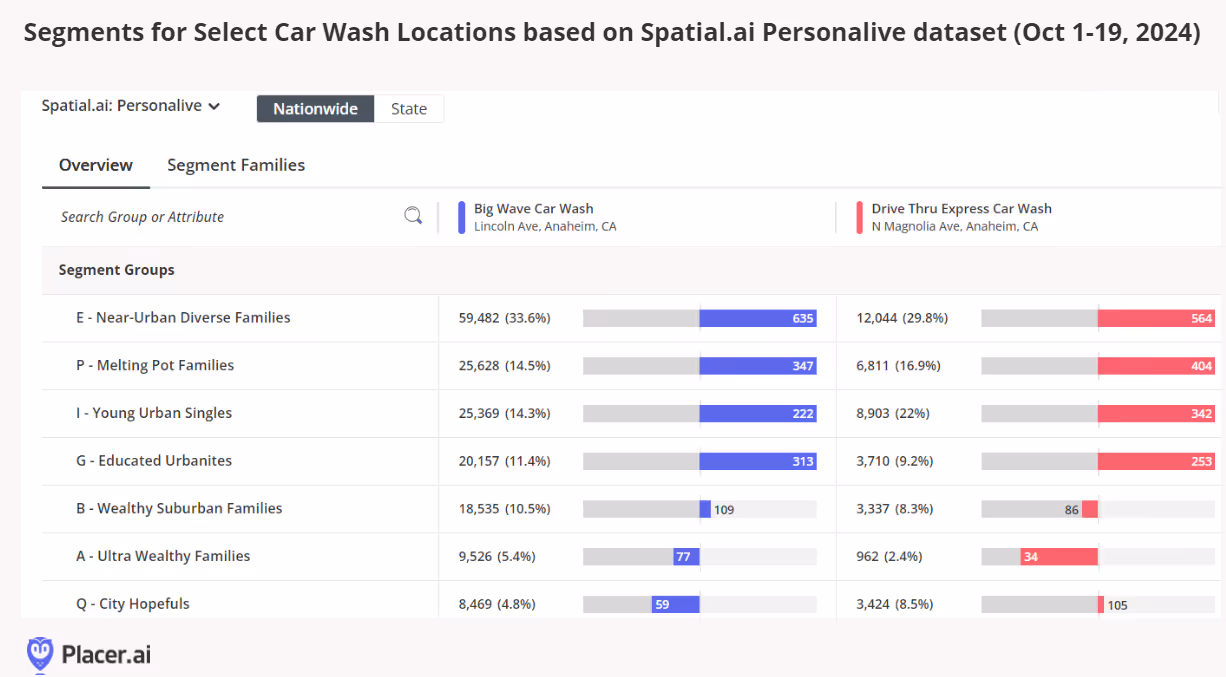Click the value 3,710 (9.2%)
The image size is (1226, 677).
(895, 461)
